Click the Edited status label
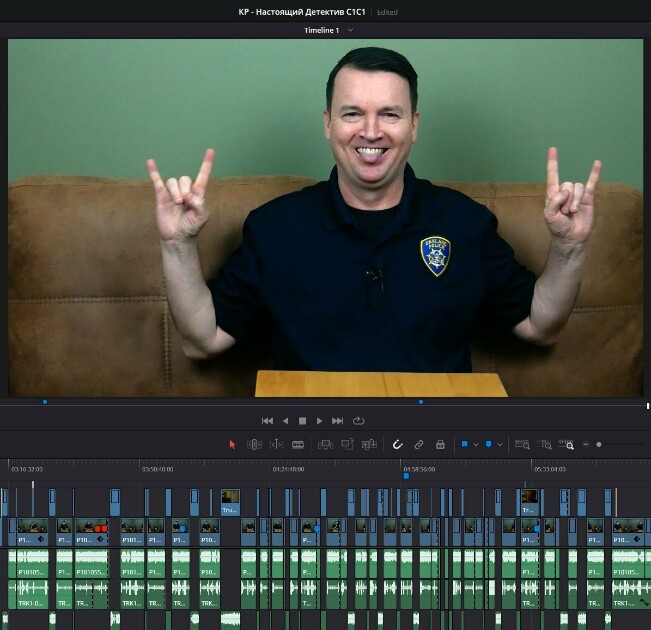The width and height of the screenshot is (651, 630). 387,12
